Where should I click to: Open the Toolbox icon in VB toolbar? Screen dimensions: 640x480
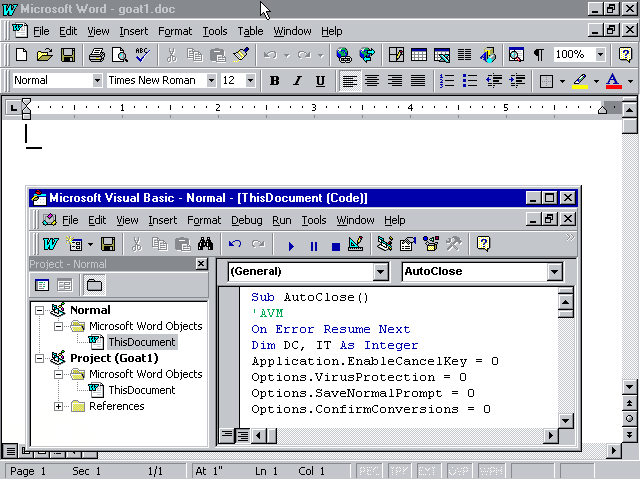pos(453,244)
